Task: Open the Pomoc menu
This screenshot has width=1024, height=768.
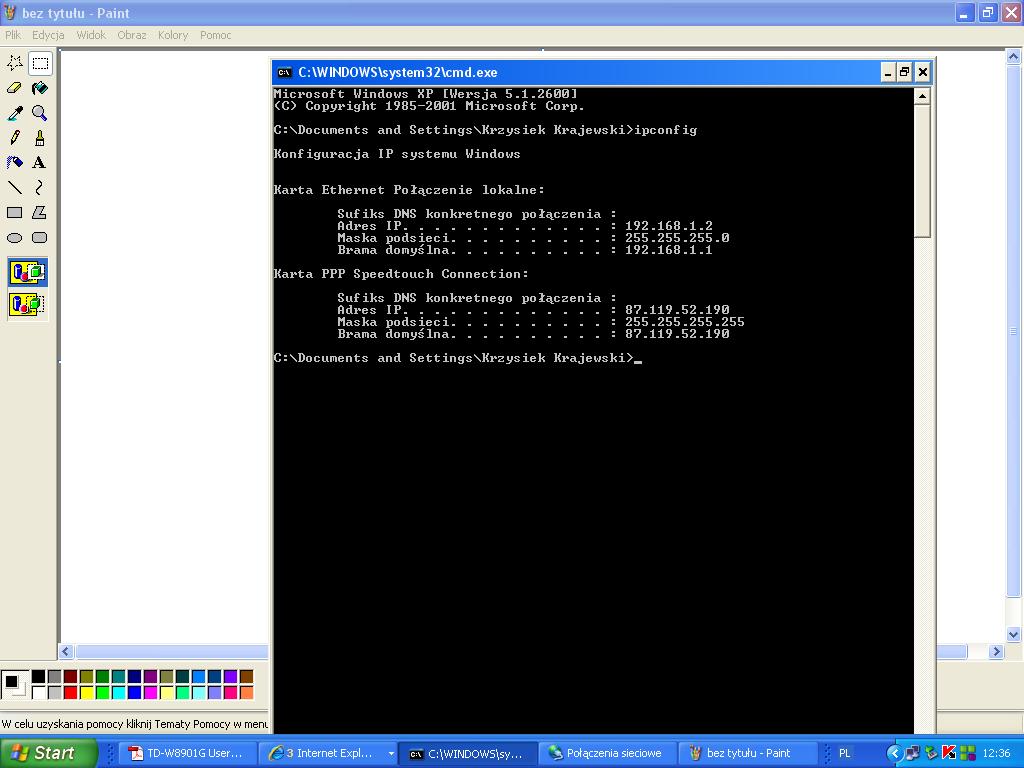Action: (216, 35)
